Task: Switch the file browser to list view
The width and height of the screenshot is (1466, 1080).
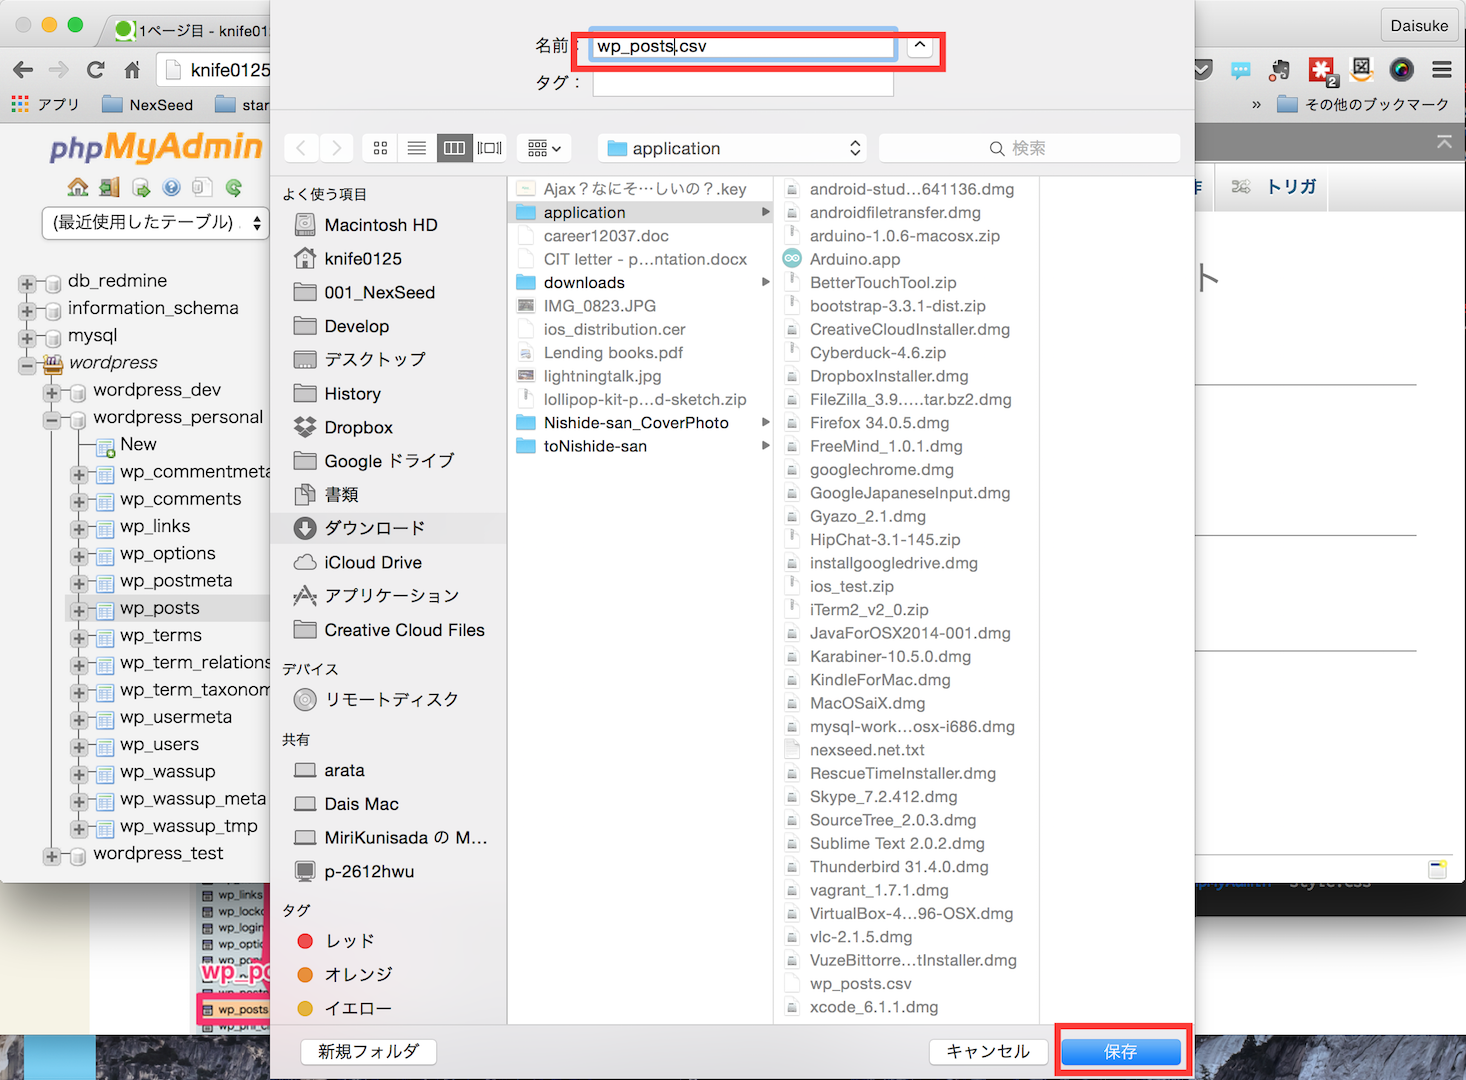Action: [416, 147]
